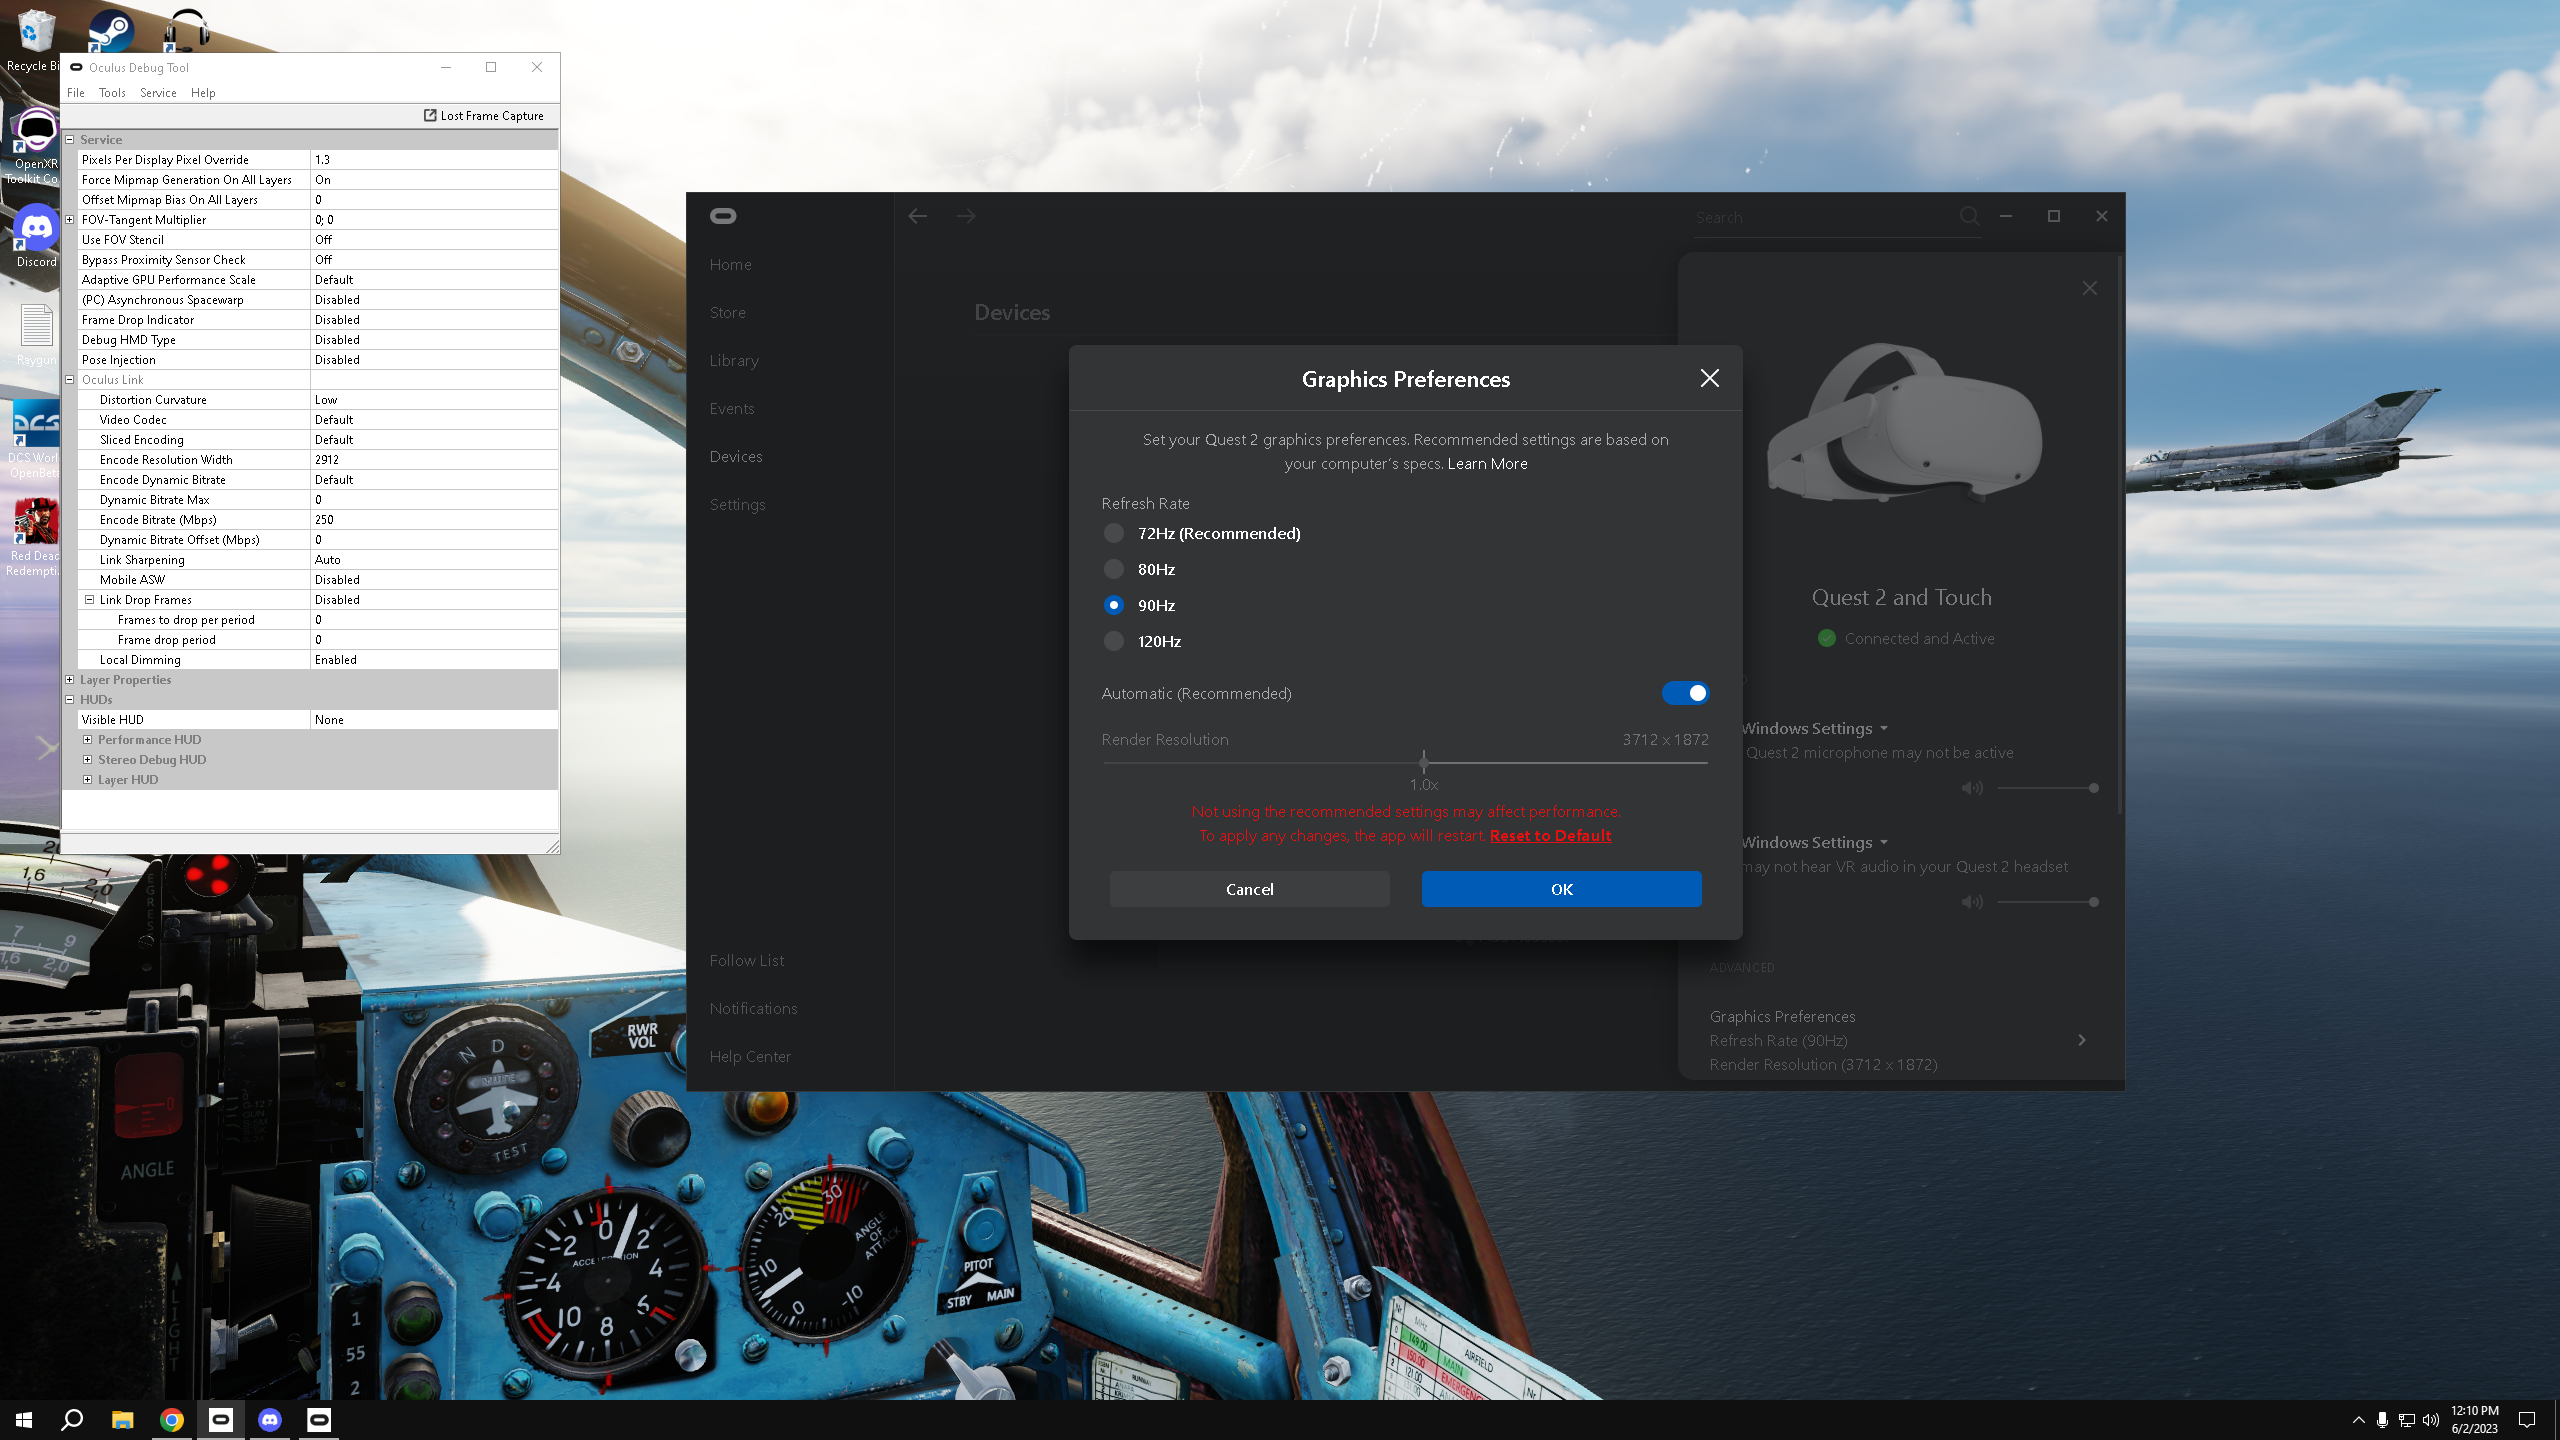Click the Render Resolution slider handle

[1424, 762]
